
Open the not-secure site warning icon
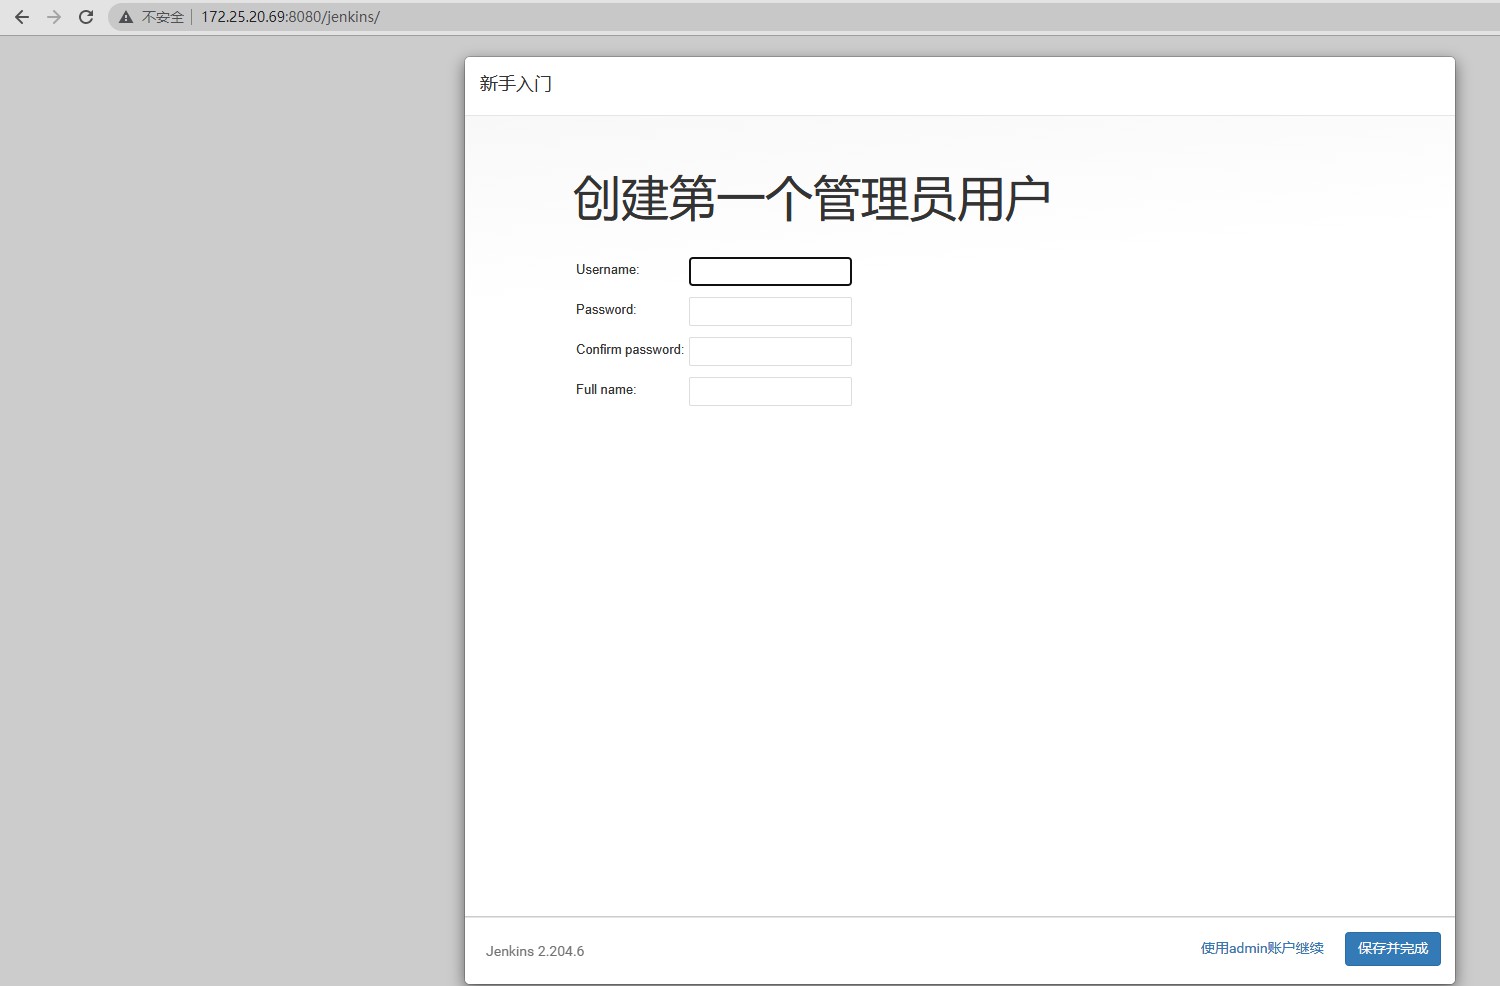(x=126, y=17)
